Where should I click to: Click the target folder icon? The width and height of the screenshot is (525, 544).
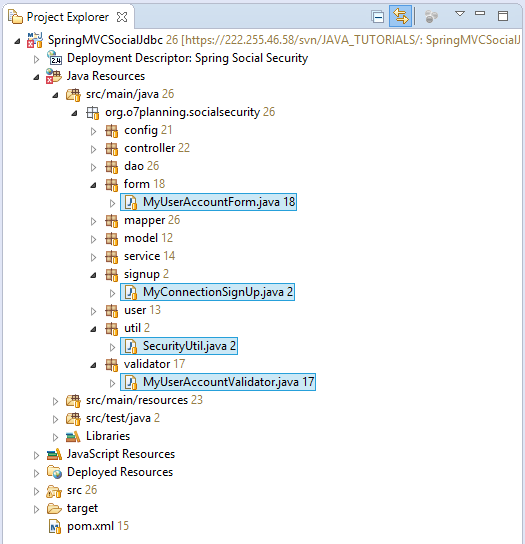click(x=54, y=509)
